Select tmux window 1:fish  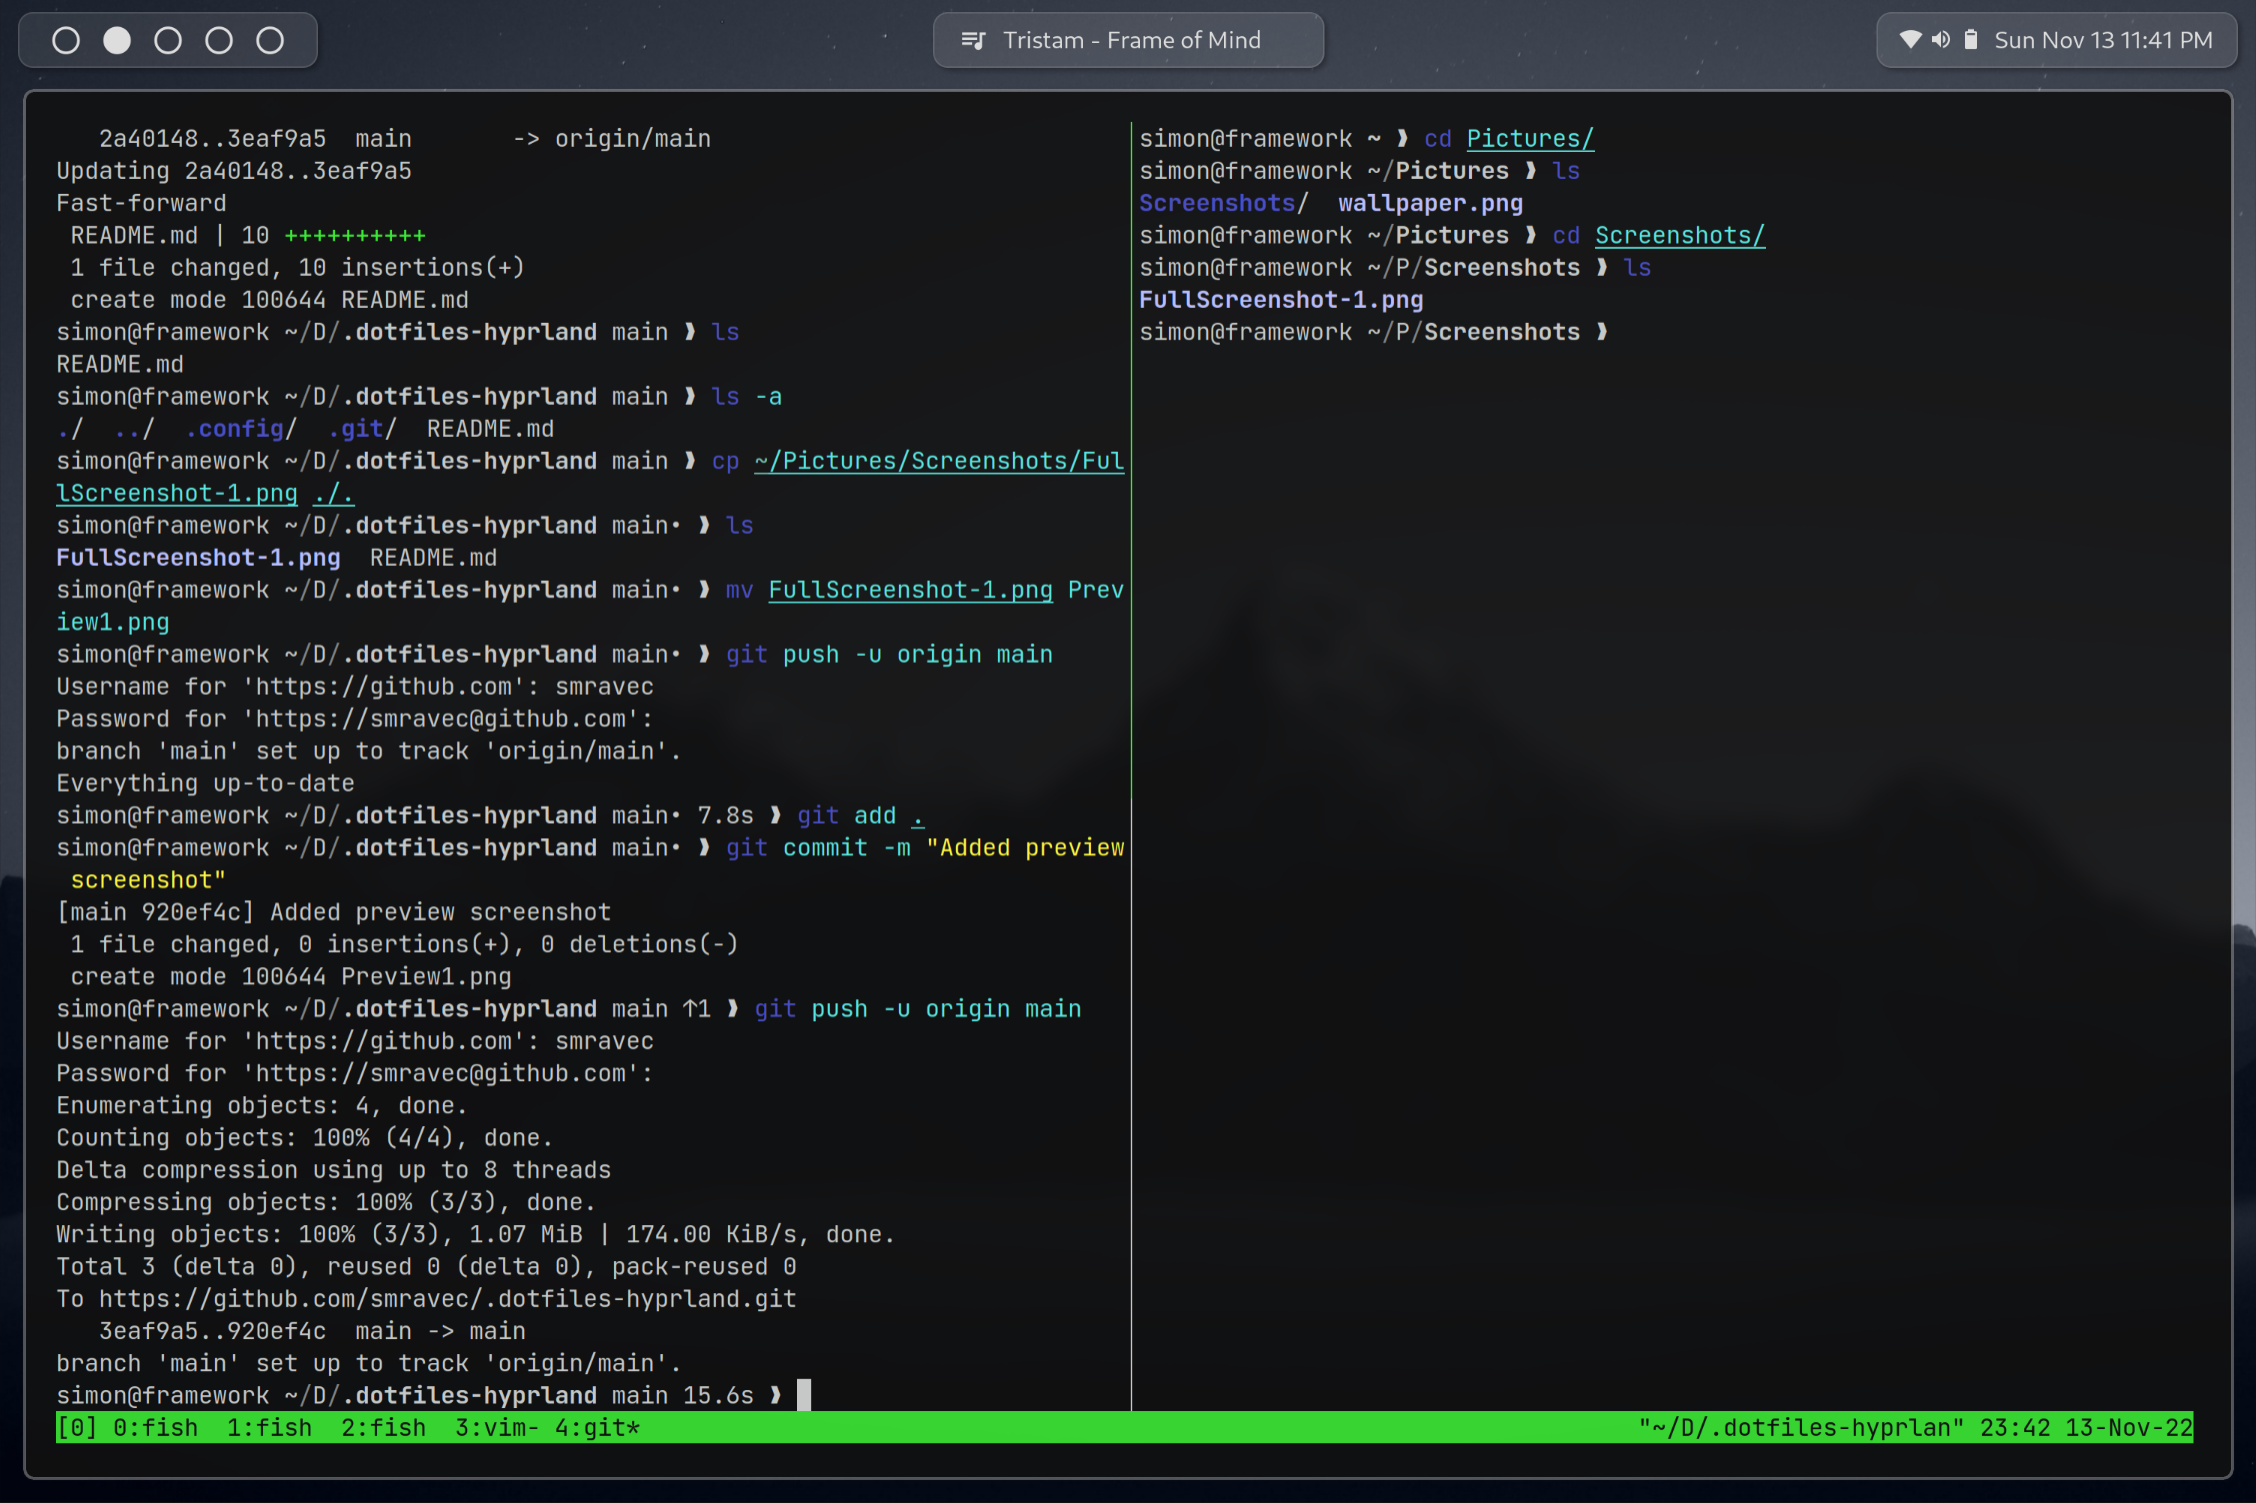(x=269, y=1427)
